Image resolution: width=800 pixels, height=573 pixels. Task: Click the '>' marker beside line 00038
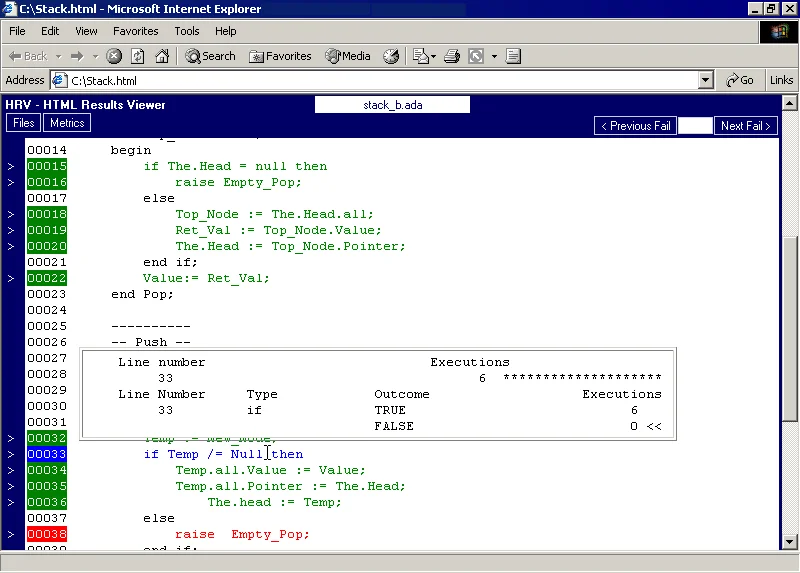[x=11, y=534]
